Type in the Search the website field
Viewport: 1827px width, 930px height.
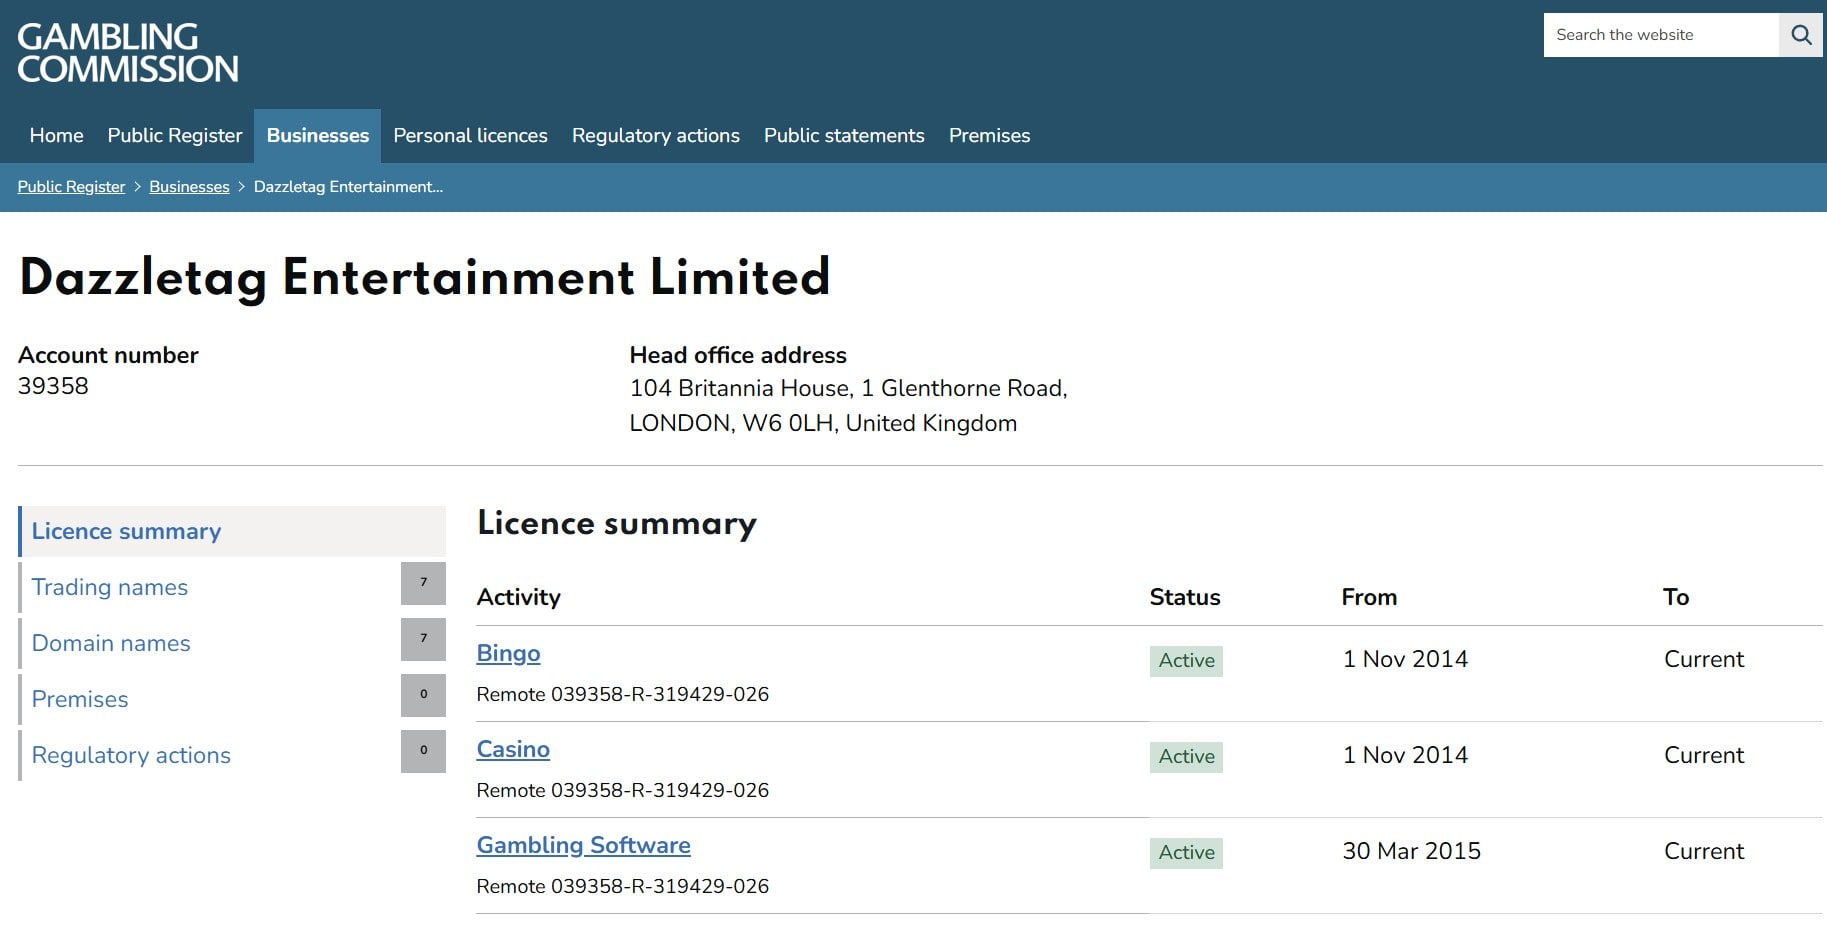[1660, 35]
